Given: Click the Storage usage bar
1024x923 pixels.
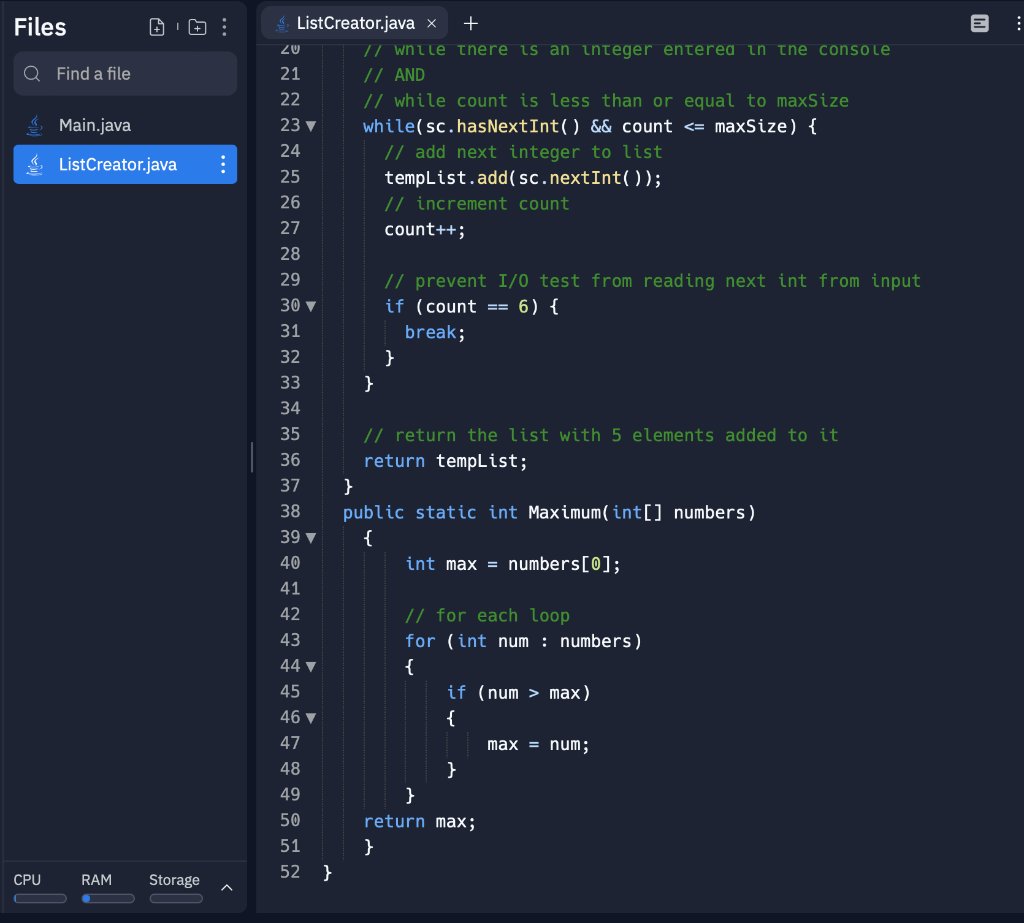Looking at the screenshot, I should point(176,899).
